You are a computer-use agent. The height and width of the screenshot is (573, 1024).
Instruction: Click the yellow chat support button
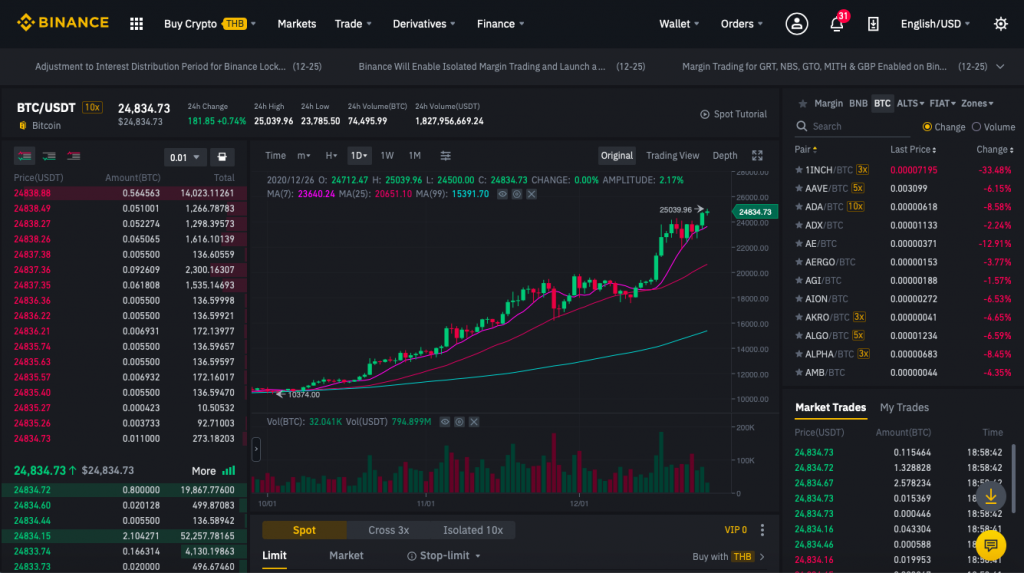tap(991, 545)
